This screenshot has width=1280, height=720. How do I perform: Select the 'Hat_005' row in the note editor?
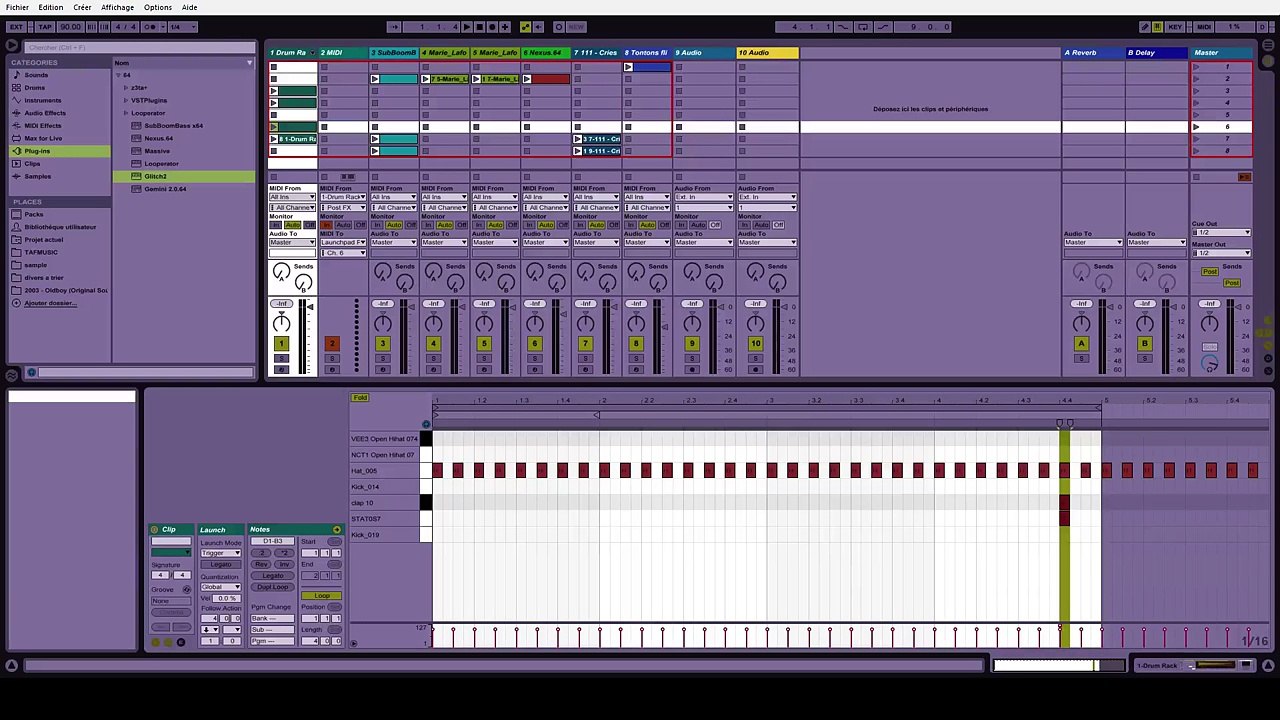coord(385,471)
